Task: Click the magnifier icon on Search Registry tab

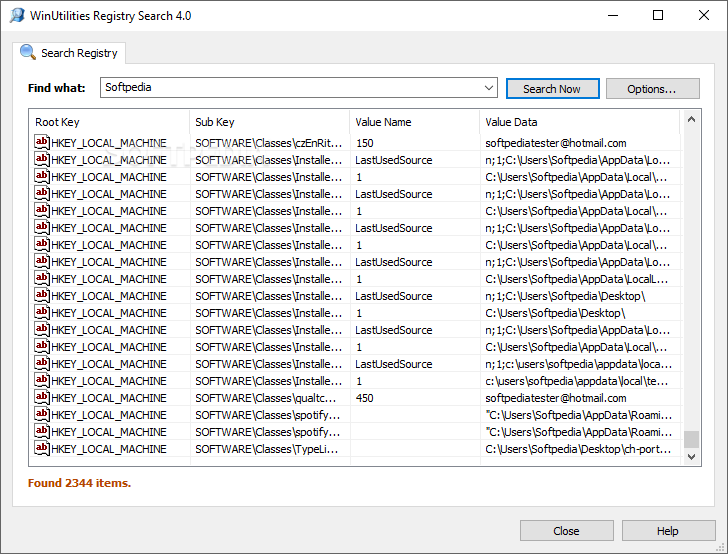Action: pyautogui.click(x=28, y=52)
